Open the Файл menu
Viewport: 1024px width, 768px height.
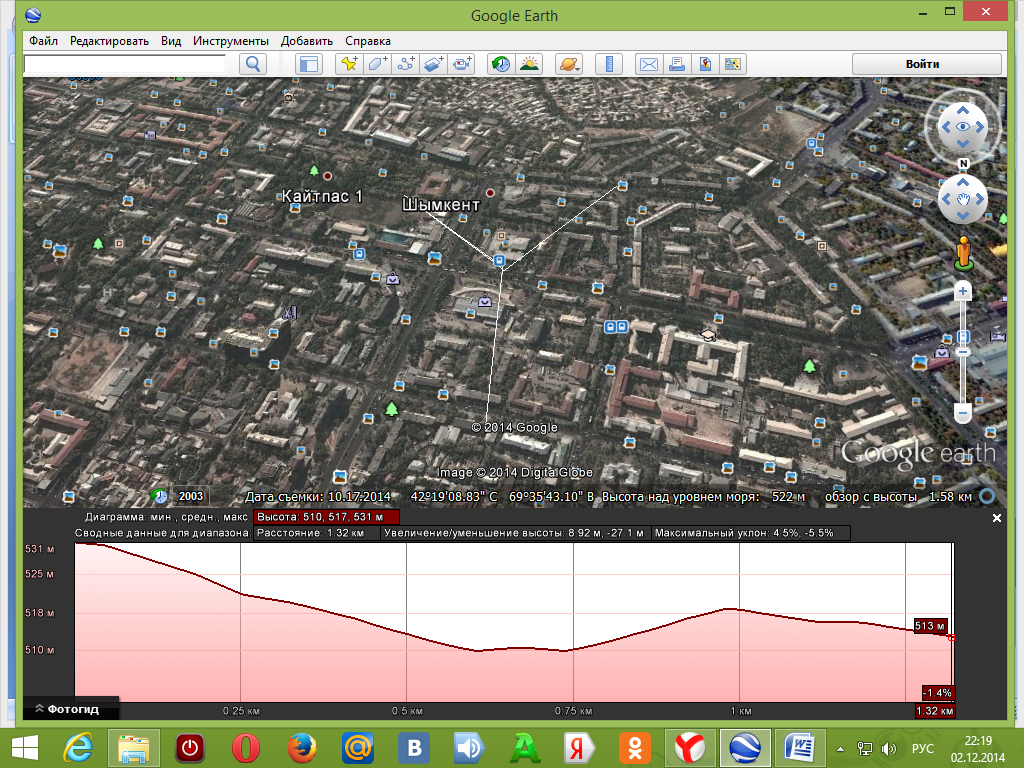tap(43, 40)
